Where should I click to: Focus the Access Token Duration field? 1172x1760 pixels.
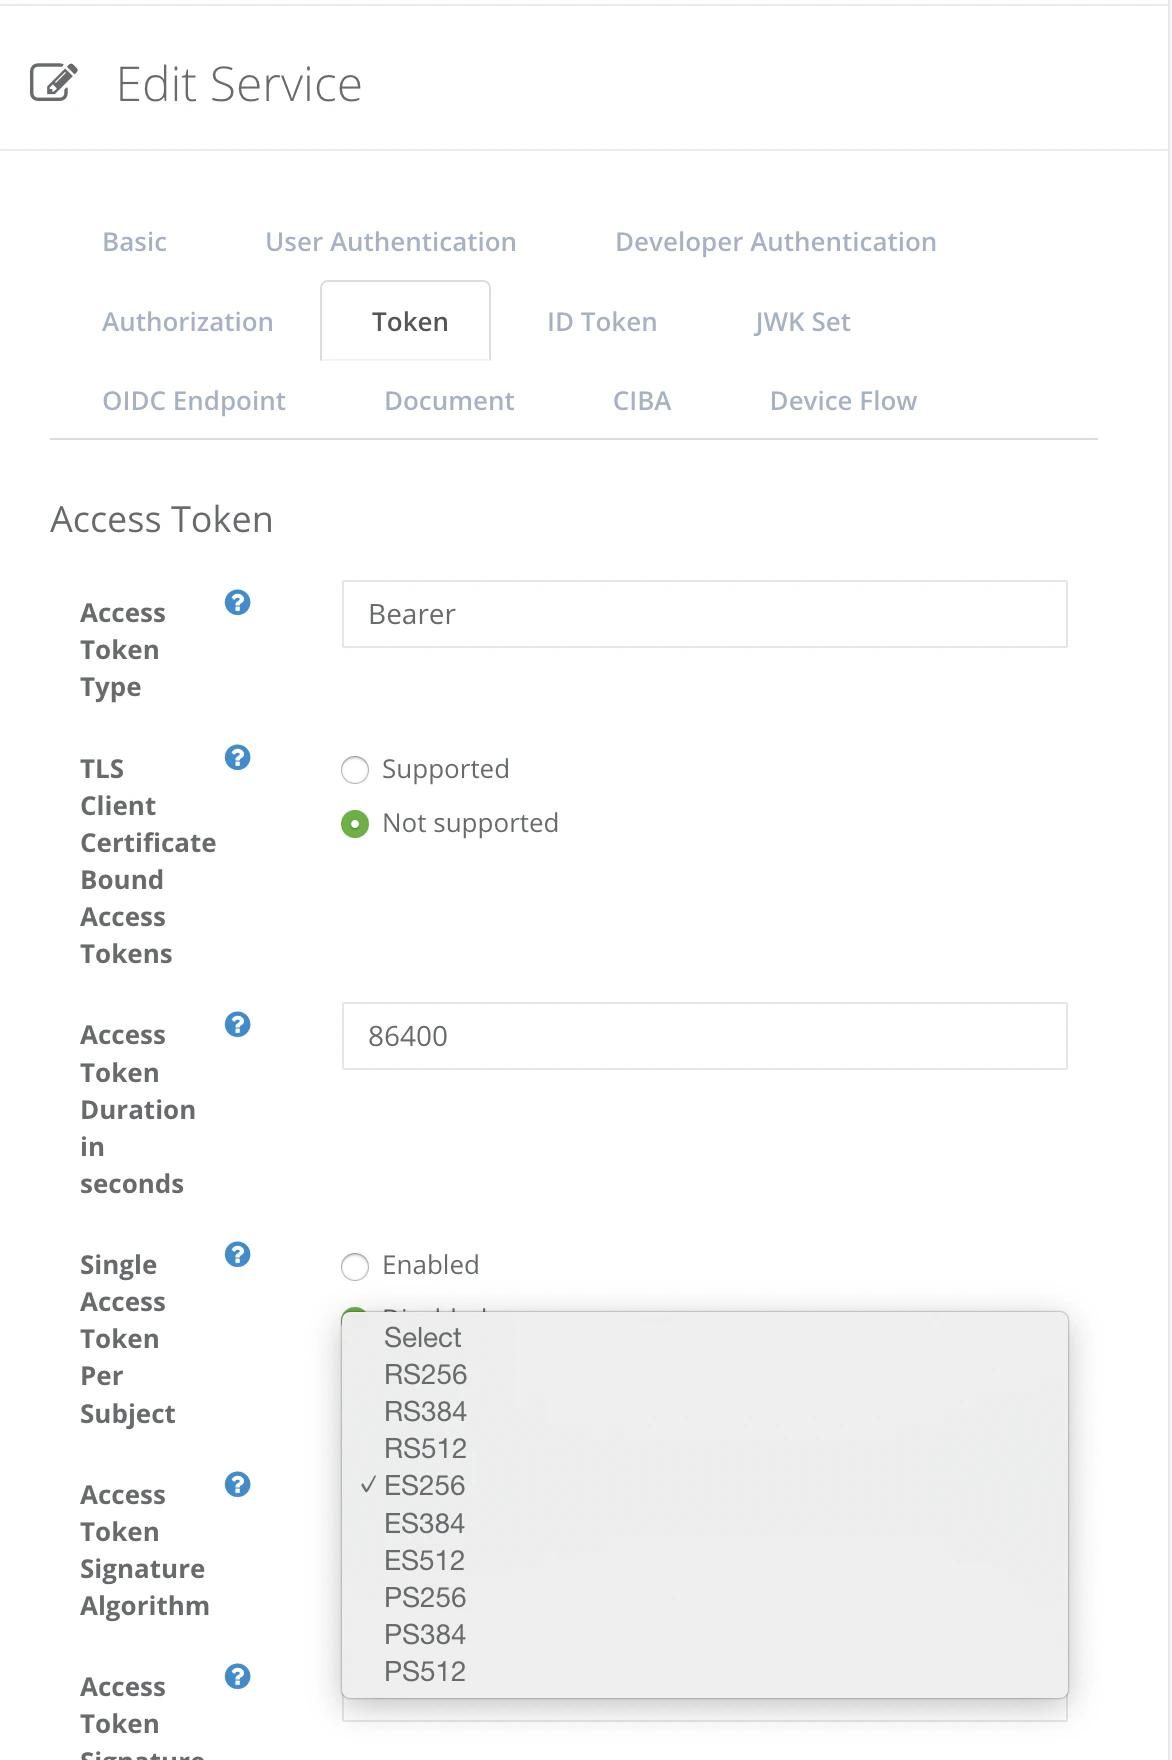tap(704, 1036)
